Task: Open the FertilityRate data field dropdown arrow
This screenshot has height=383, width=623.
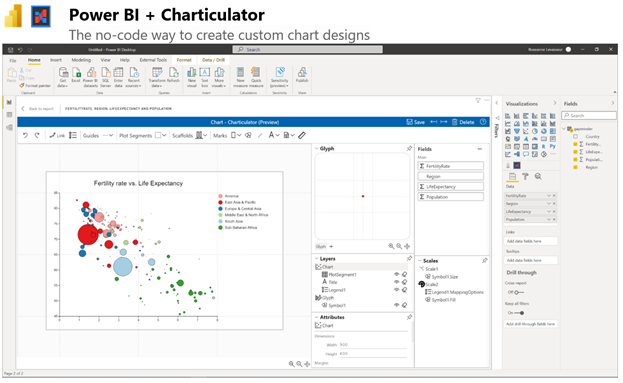Action: (x=549, y=196)
